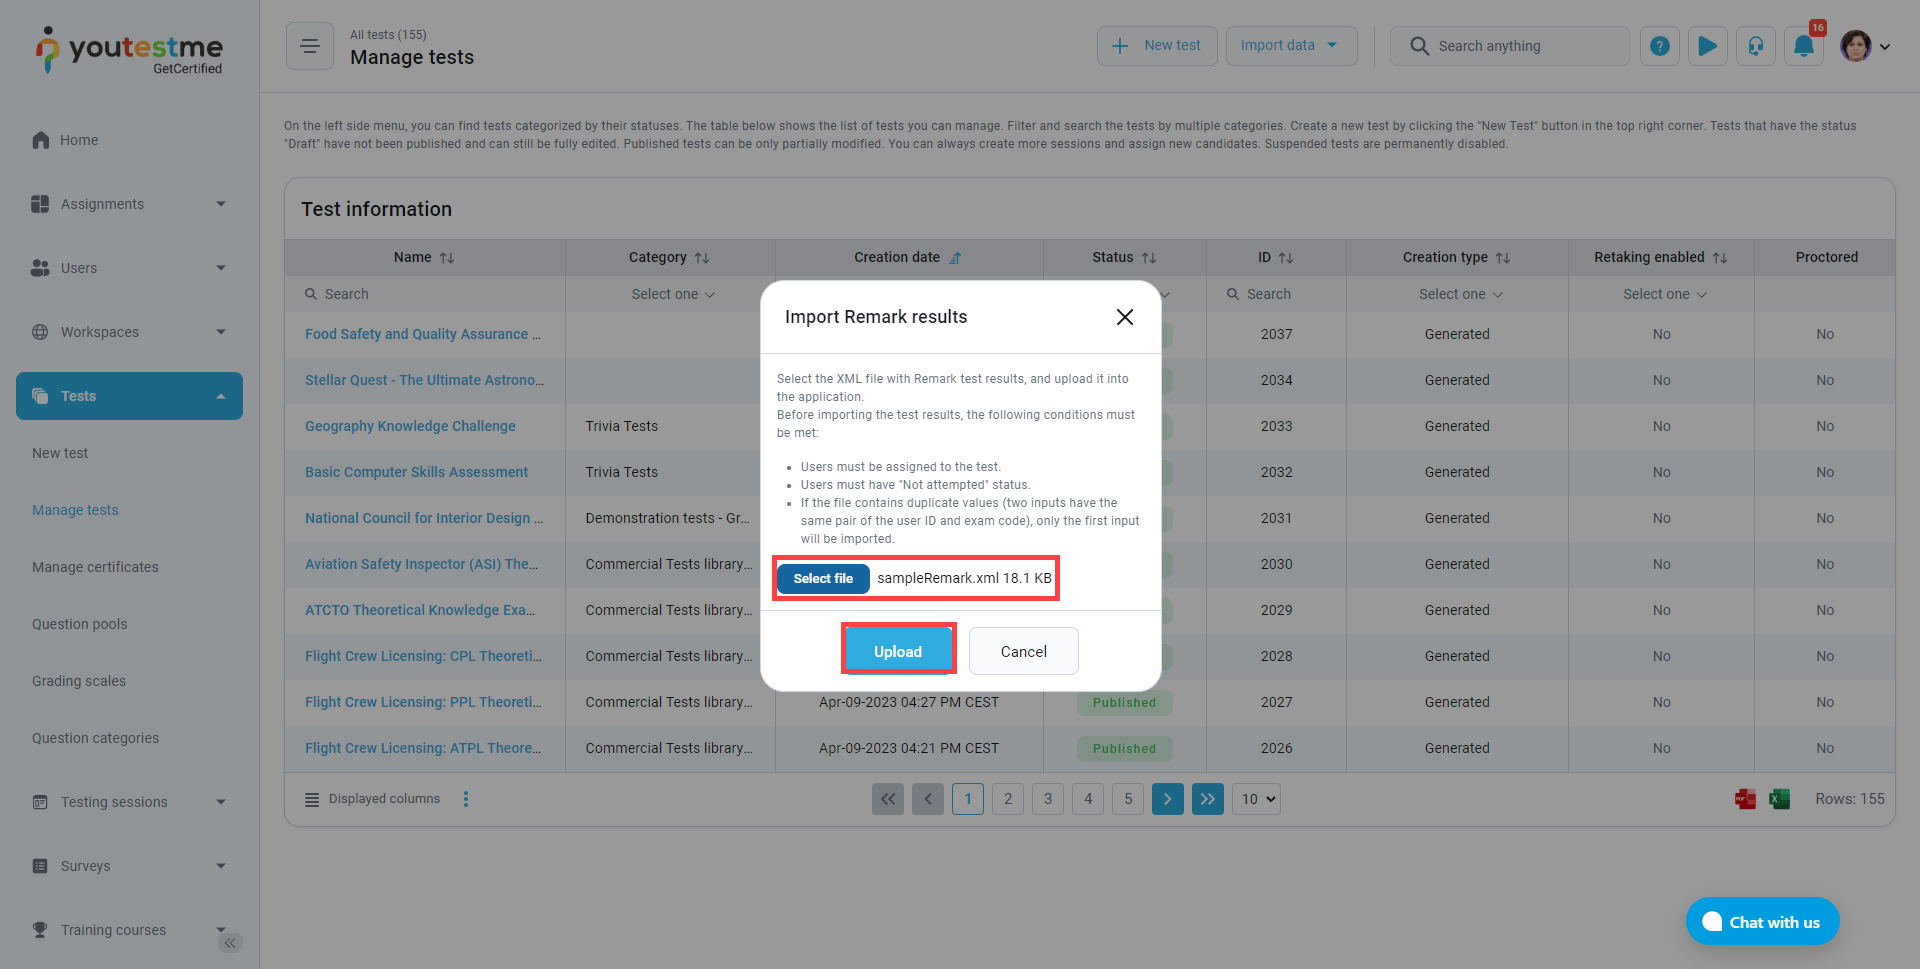This screenshot has width=1920, height=969.
Task: Collapse the sidebar with double-chevron icon
Action: coord(230,943)
